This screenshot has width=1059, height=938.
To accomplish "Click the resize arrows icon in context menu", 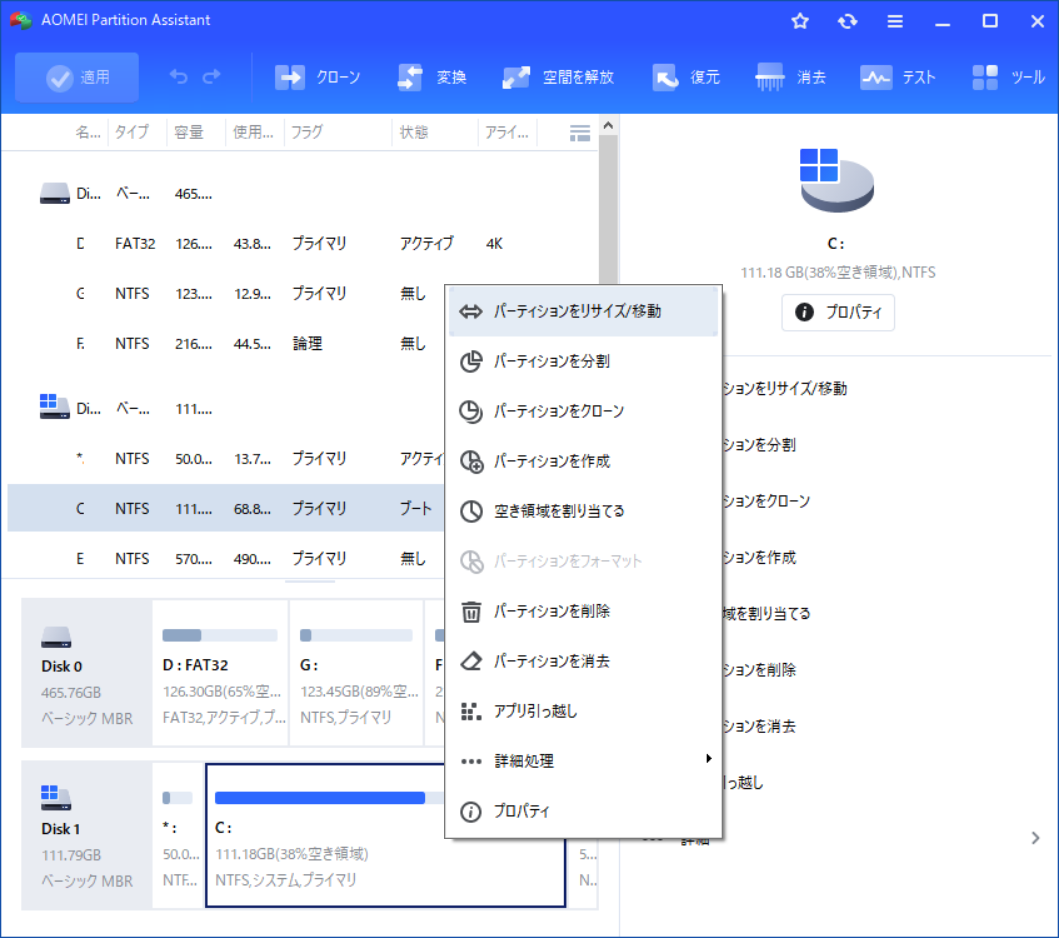I will [x=471, y=311].
